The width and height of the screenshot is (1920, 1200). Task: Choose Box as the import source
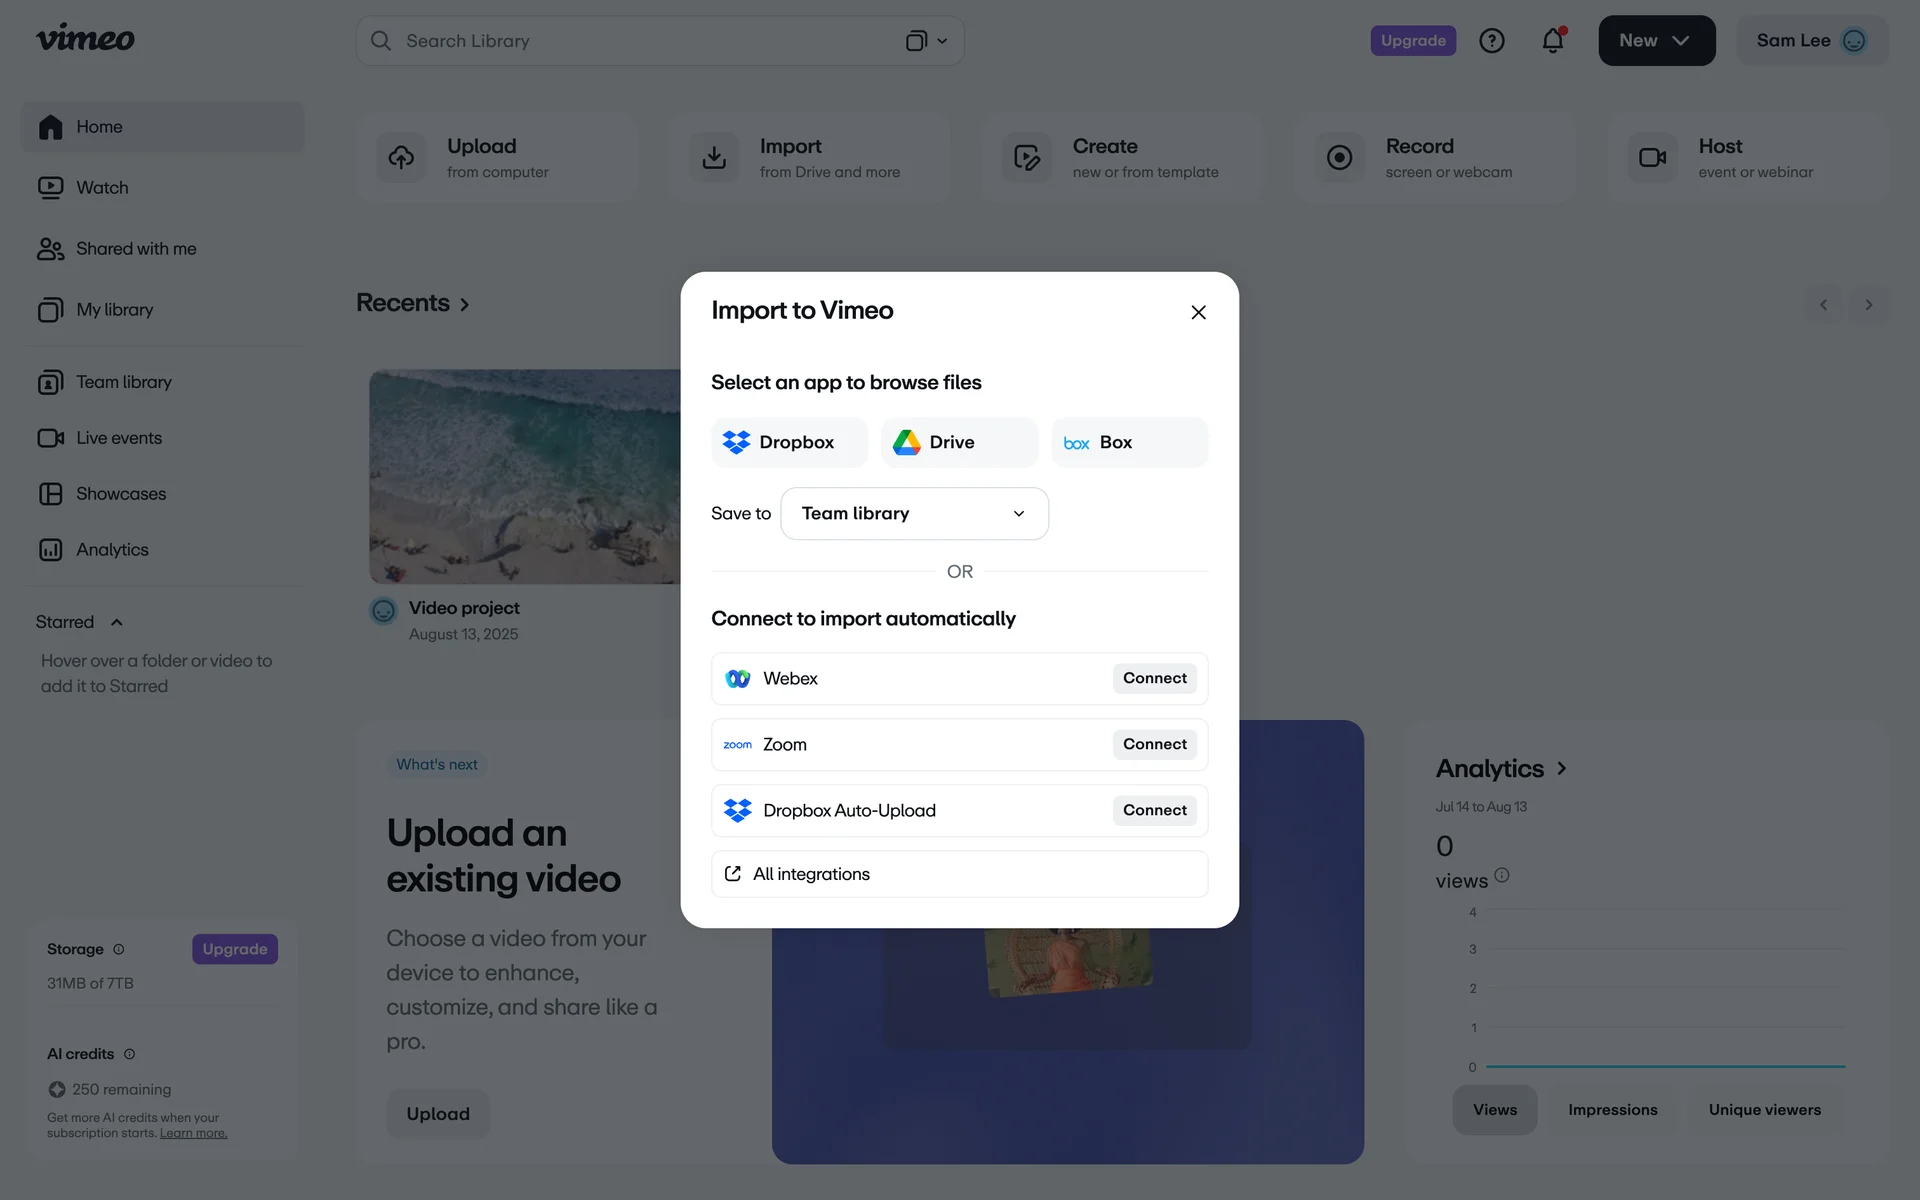click(1128, 442)
